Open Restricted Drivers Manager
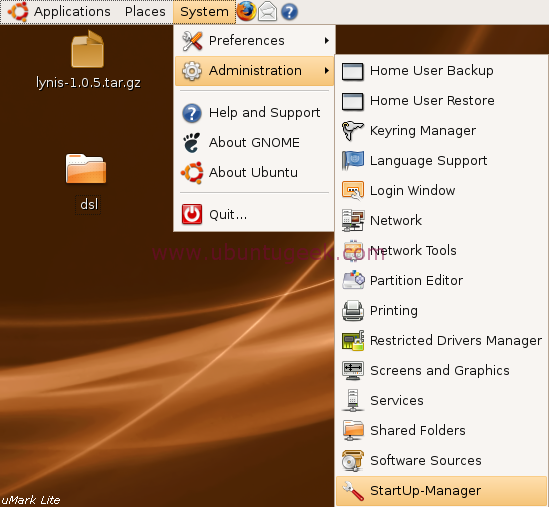This screenshot has width=549, height=507. tap(442, 341)
